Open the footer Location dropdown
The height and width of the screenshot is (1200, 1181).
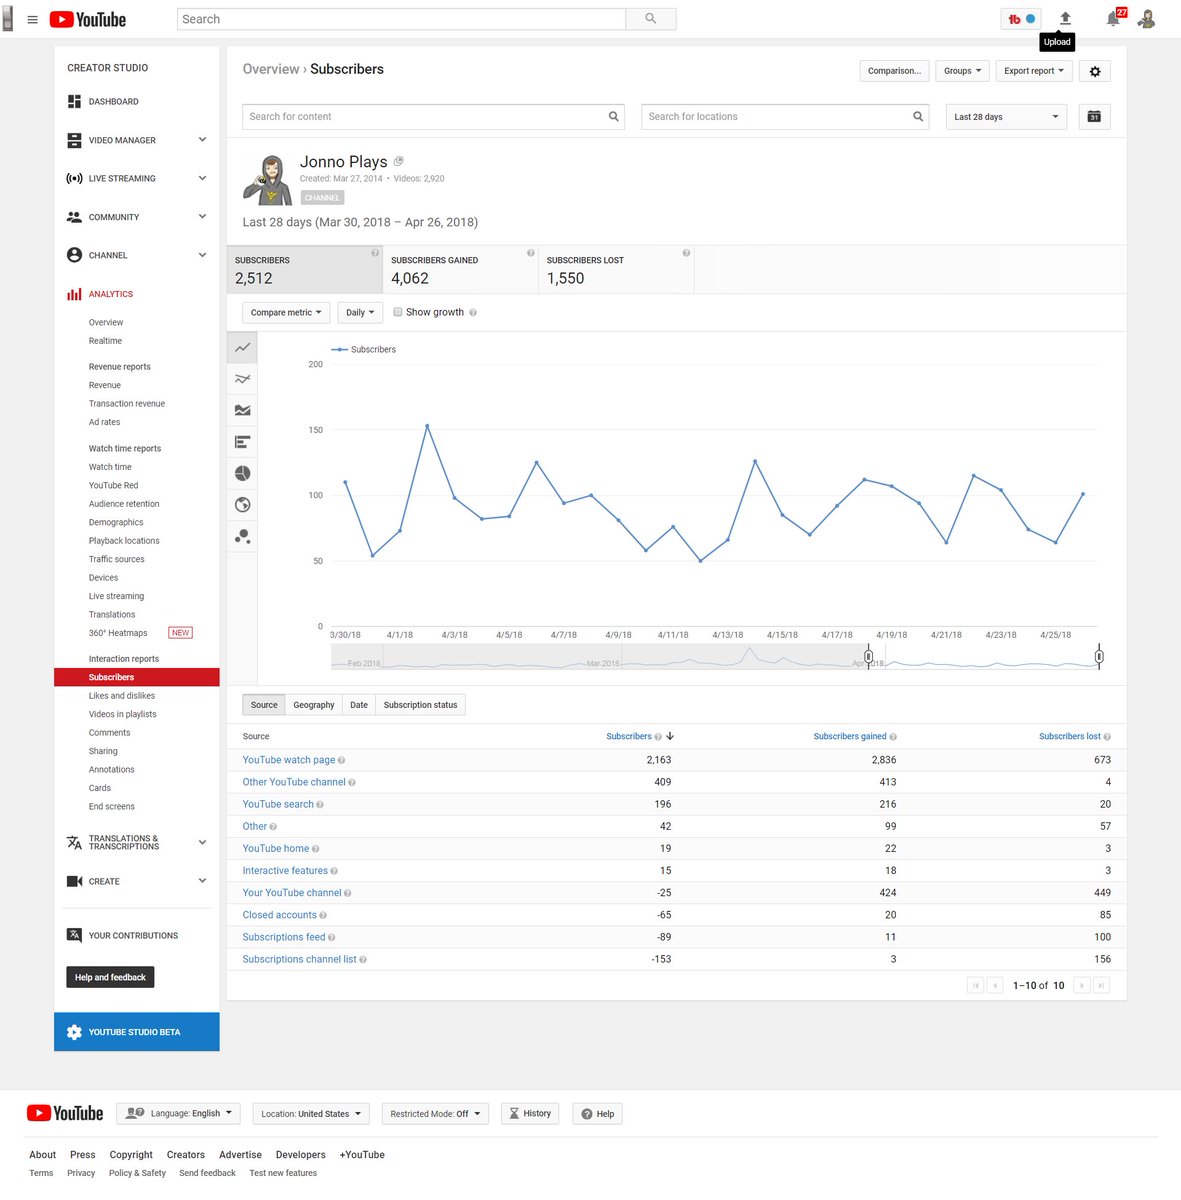tap(311, 1113)
